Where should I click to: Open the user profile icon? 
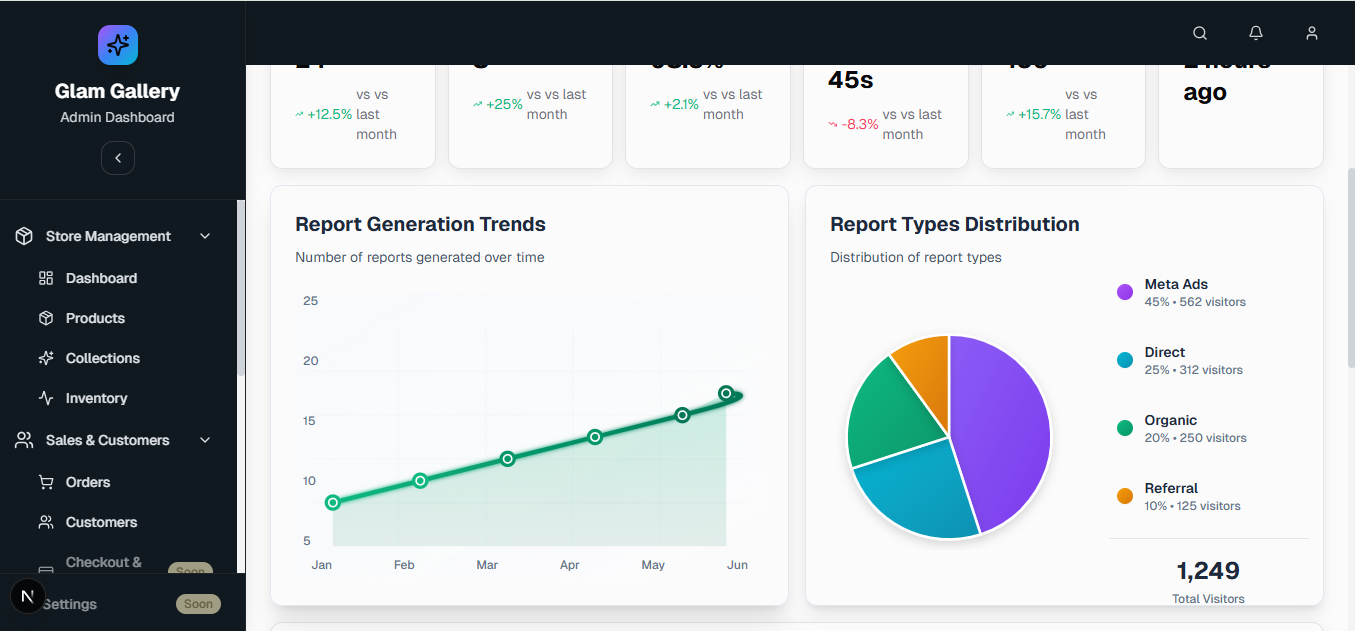1312,33
